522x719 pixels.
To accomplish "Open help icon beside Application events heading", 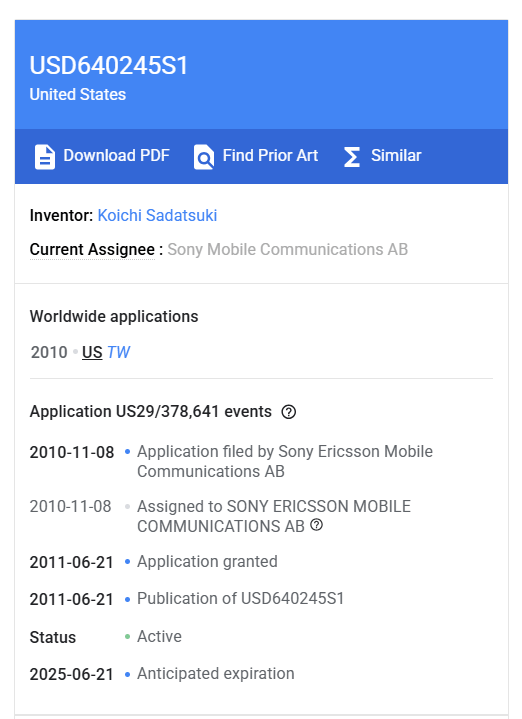I will 289,412.
